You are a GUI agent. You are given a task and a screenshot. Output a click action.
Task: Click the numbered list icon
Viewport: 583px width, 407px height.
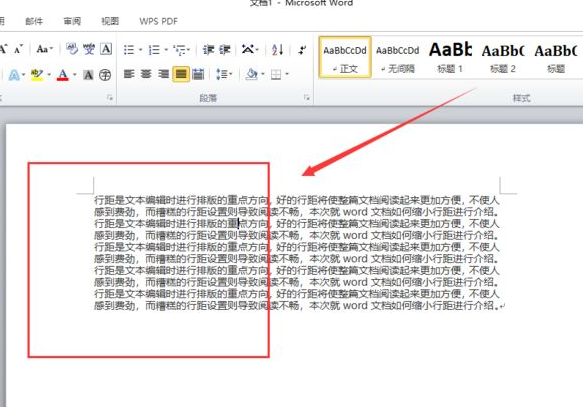[154, 50]
